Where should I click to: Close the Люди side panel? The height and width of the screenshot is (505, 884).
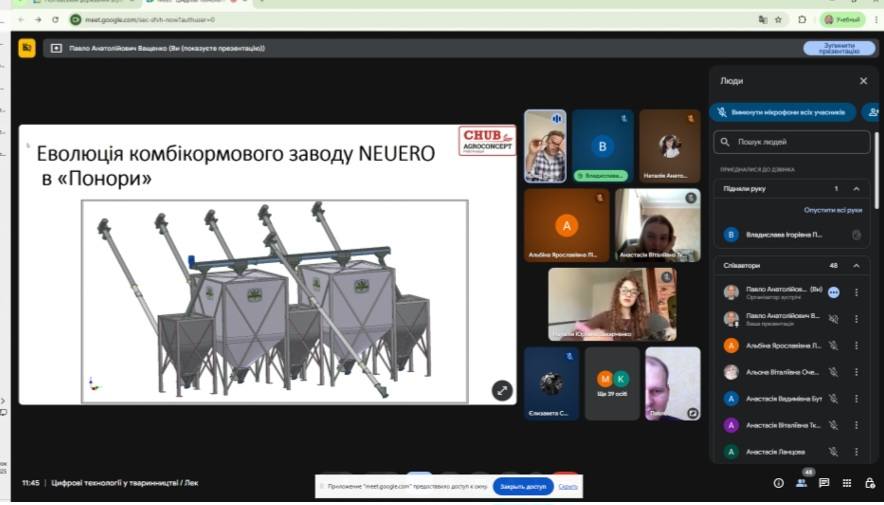(863, 81)
